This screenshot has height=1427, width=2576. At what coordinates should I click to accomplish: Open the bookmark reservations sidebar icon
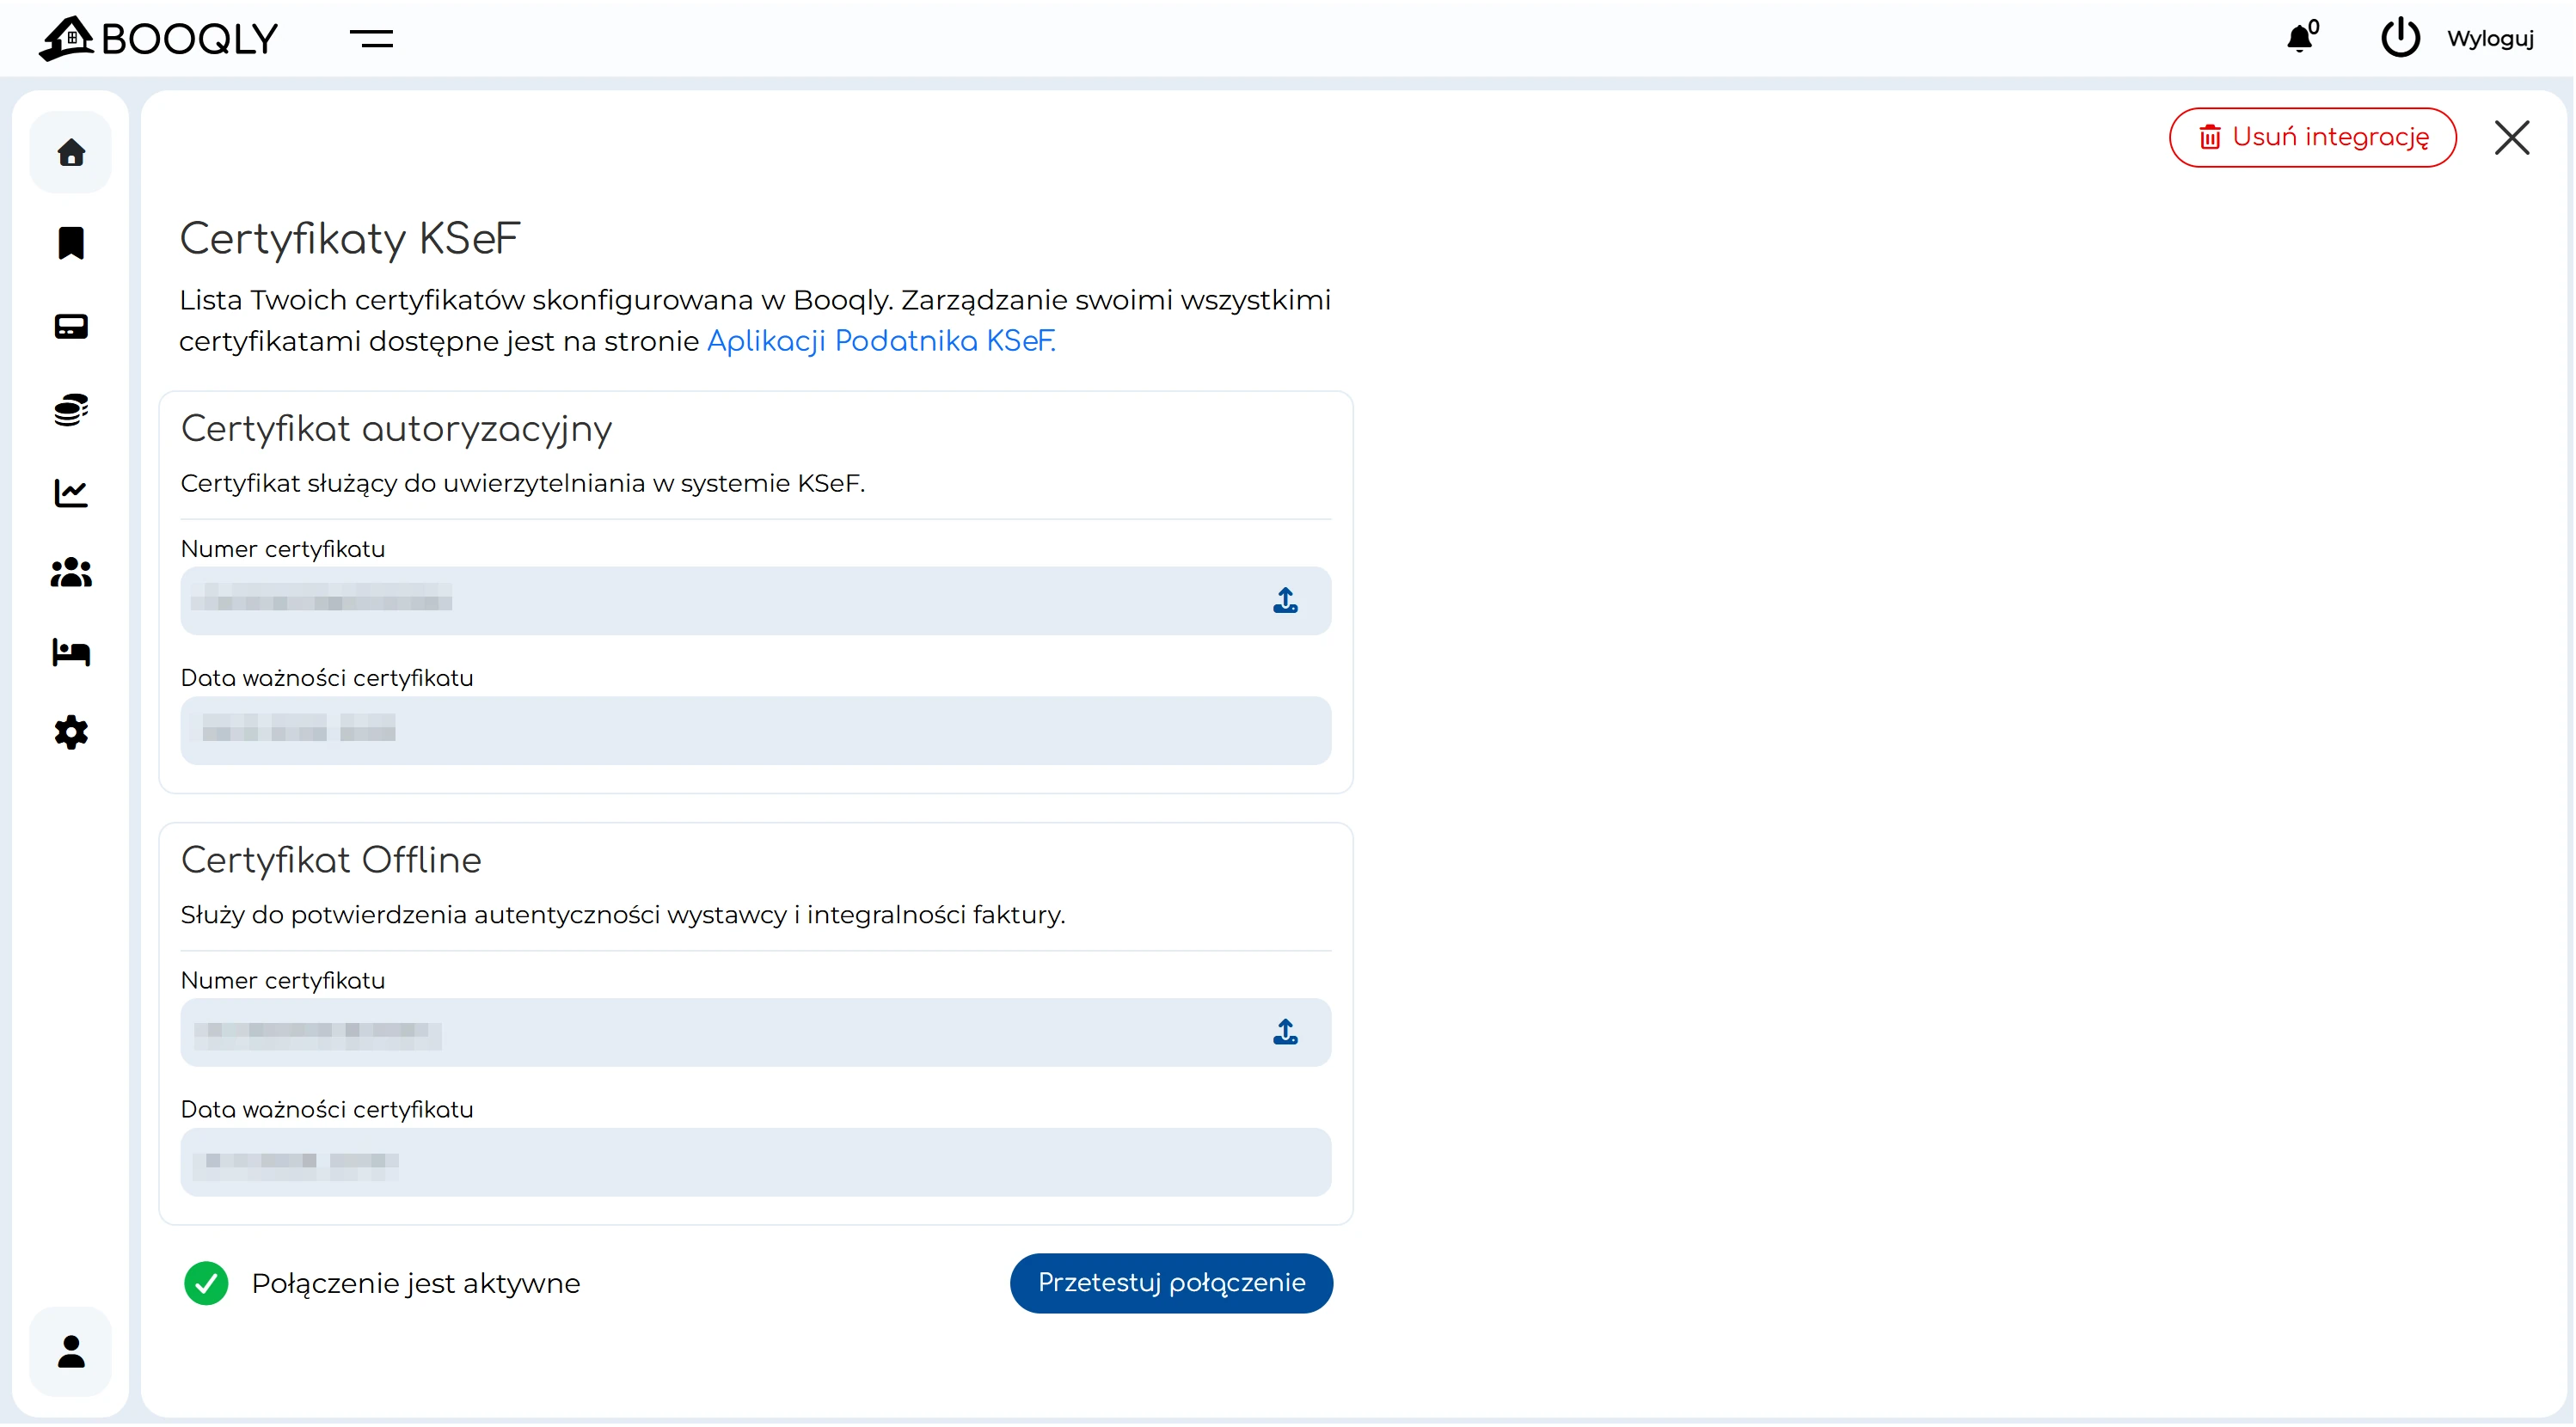pos(71,243)
